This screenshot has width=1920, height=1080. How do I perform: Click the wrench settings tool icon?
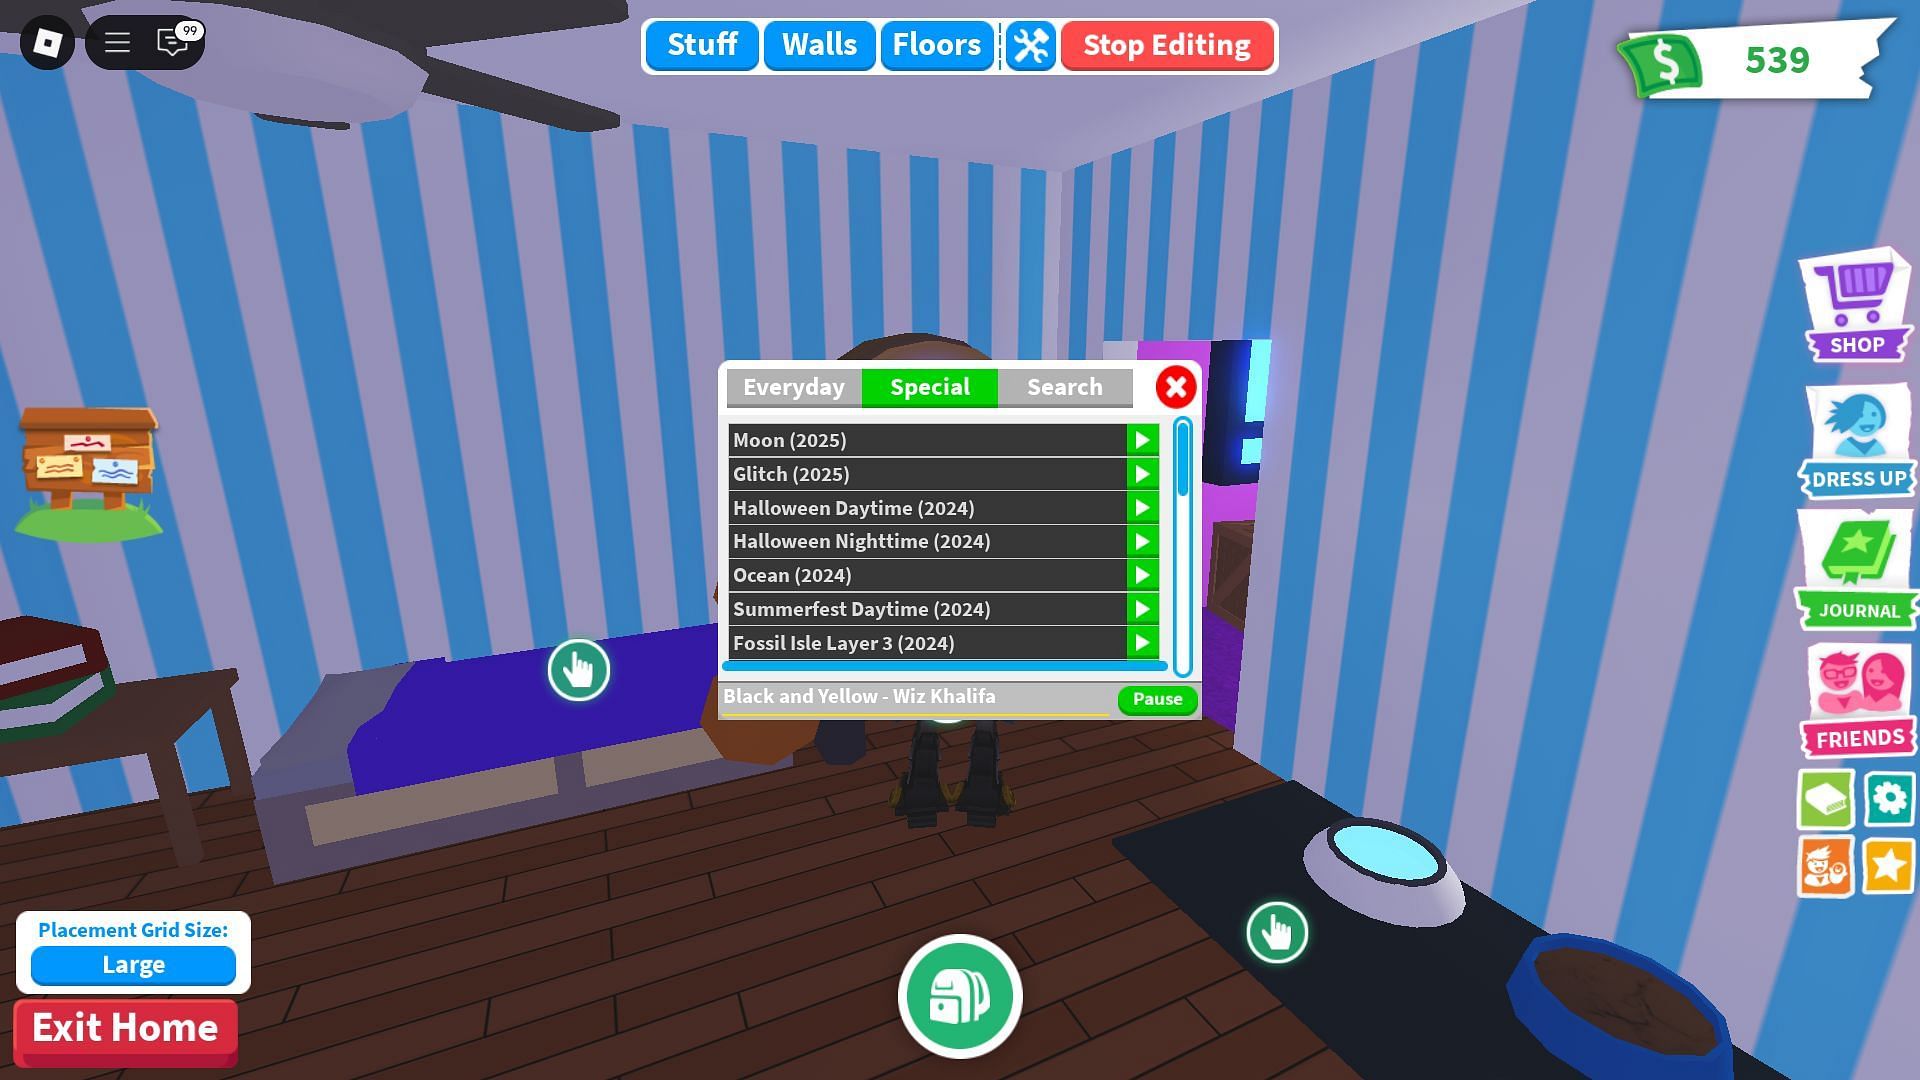(1031, 44)
